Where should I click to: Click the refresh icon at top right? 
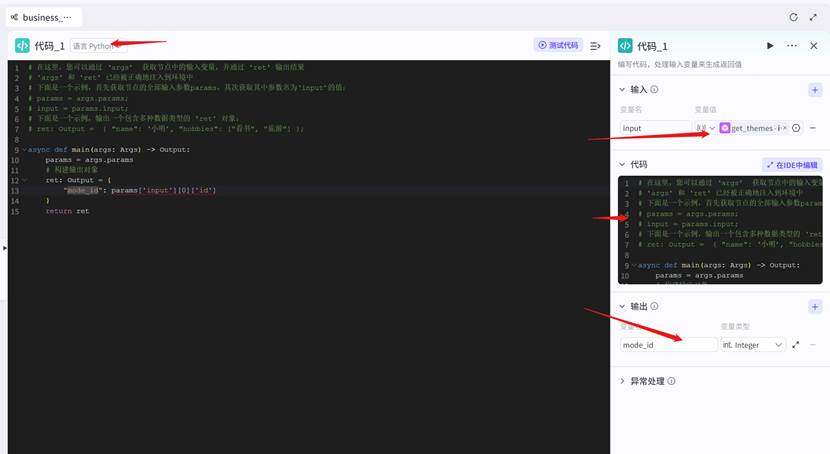793,17
